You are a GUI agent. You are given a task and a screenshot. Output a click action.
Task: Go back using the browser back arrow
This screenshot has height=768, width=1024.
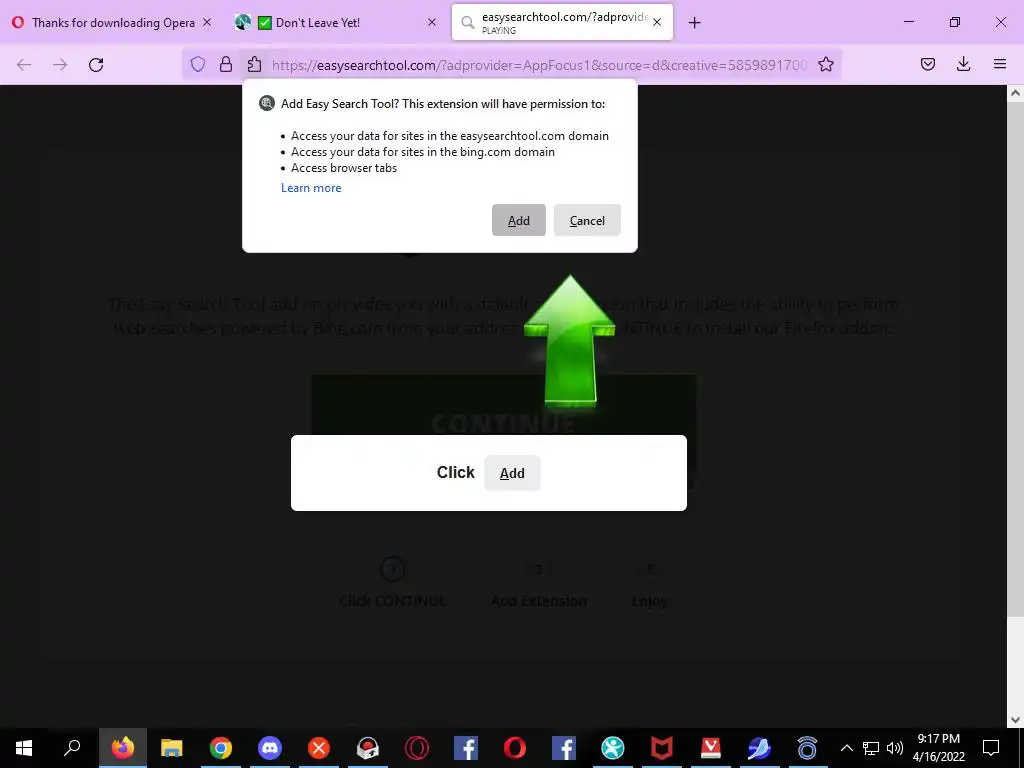pyautogui.click(x=24, y=64)
